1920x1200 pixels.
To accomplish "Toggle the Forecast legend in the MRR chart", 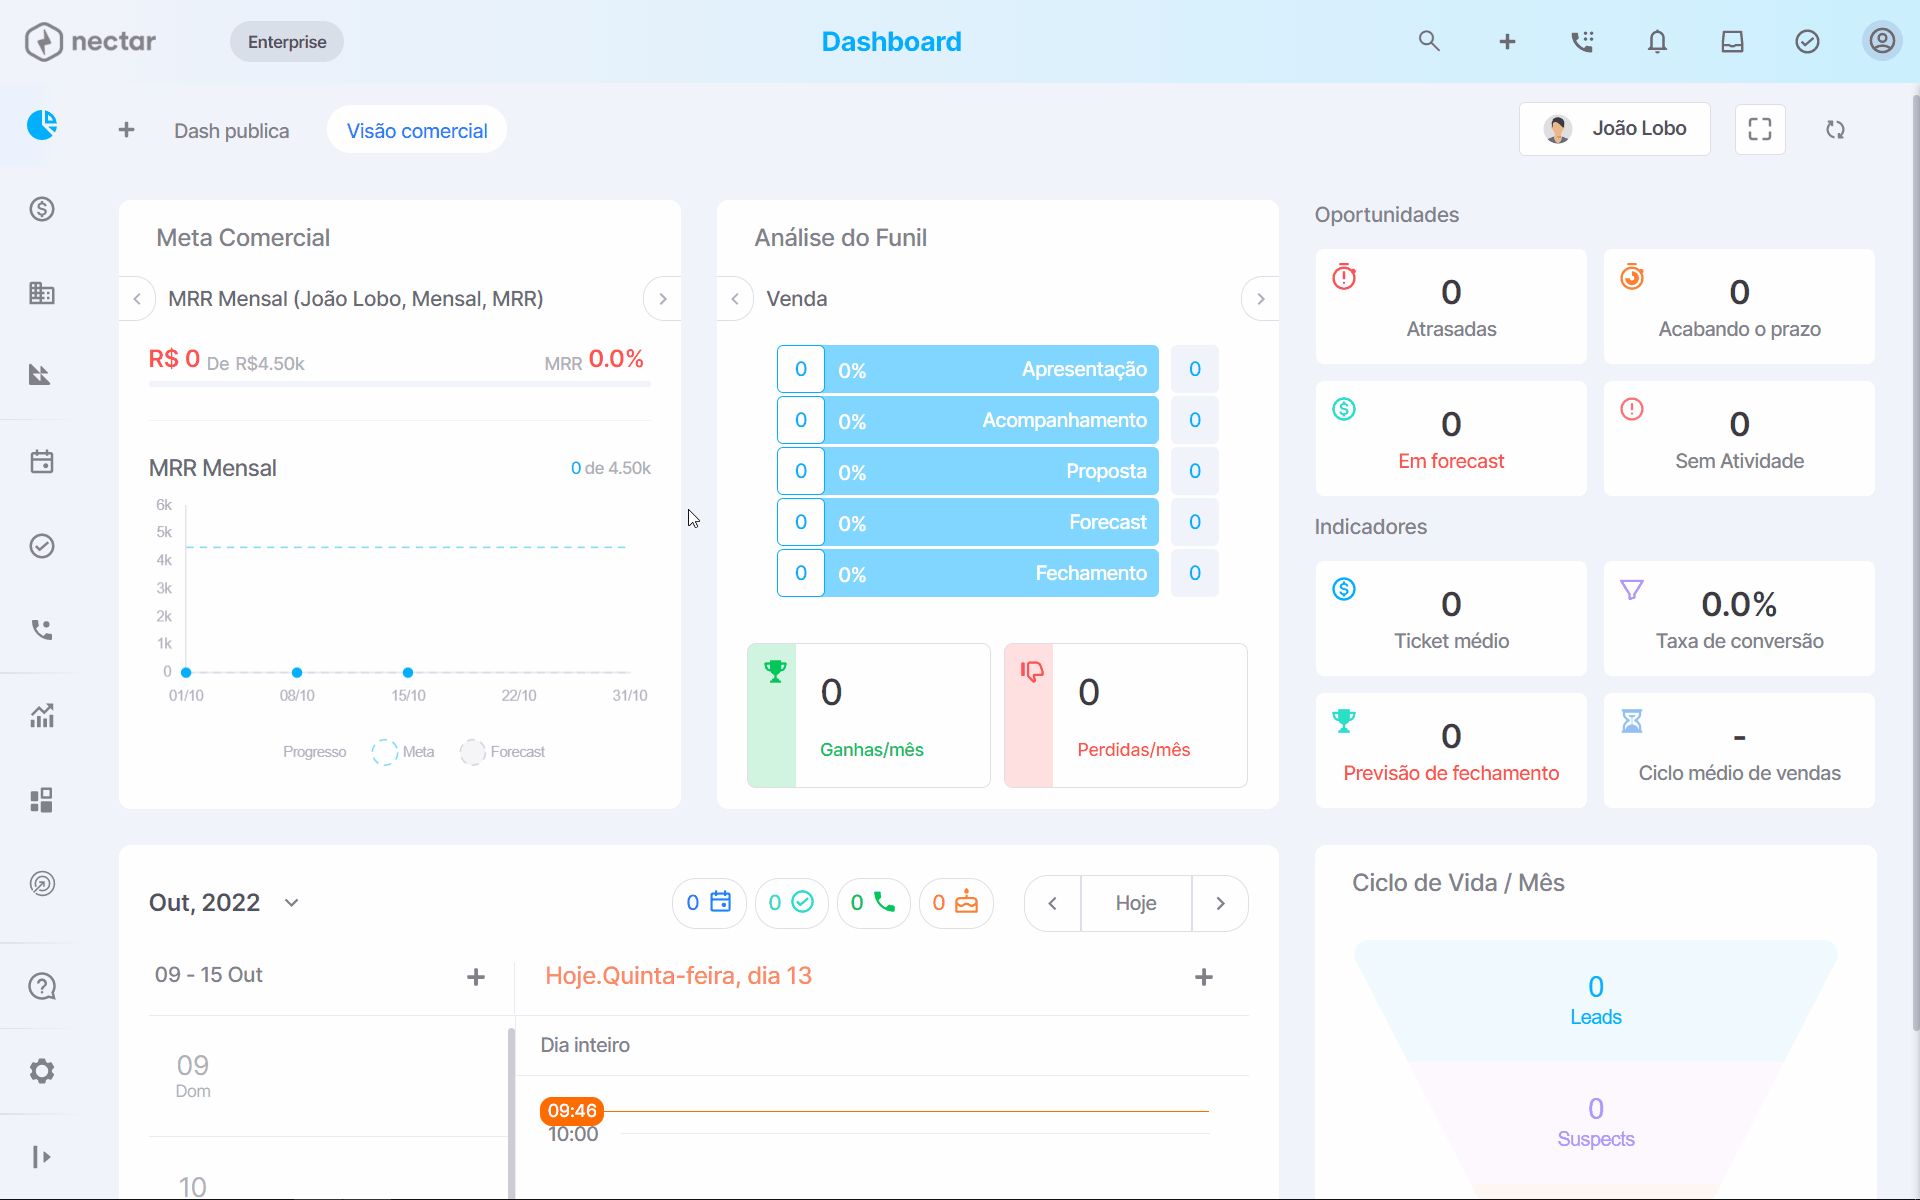I will tap(503, 752).
